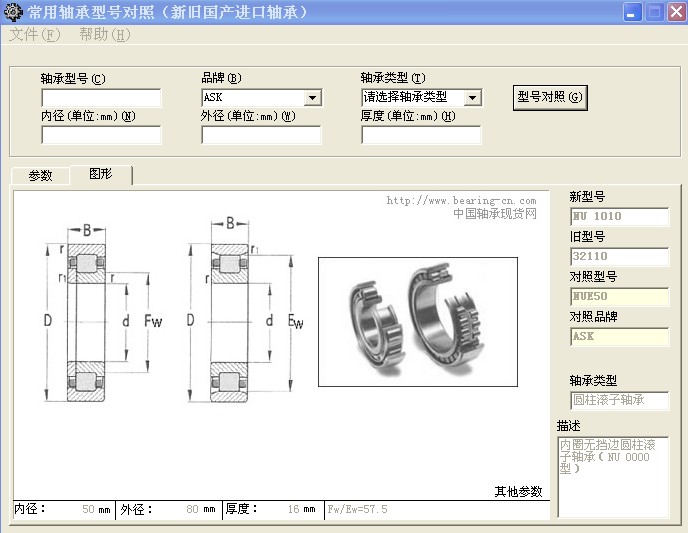Viewport: 688px width, 533px height.
Task: Focus the 外径 (单位:mm) input field
Action: [x=262, y=135]
